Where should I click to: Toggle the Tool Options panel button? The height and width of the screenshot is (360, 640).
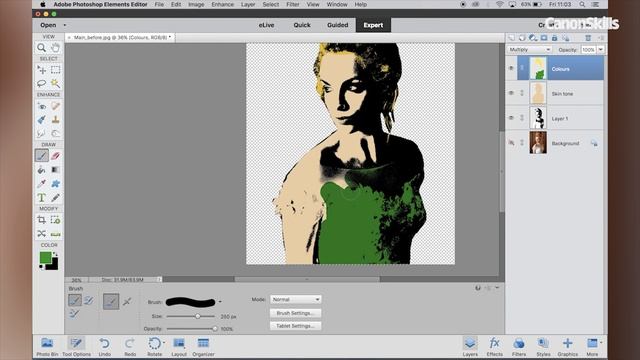[x=76, y=347]
